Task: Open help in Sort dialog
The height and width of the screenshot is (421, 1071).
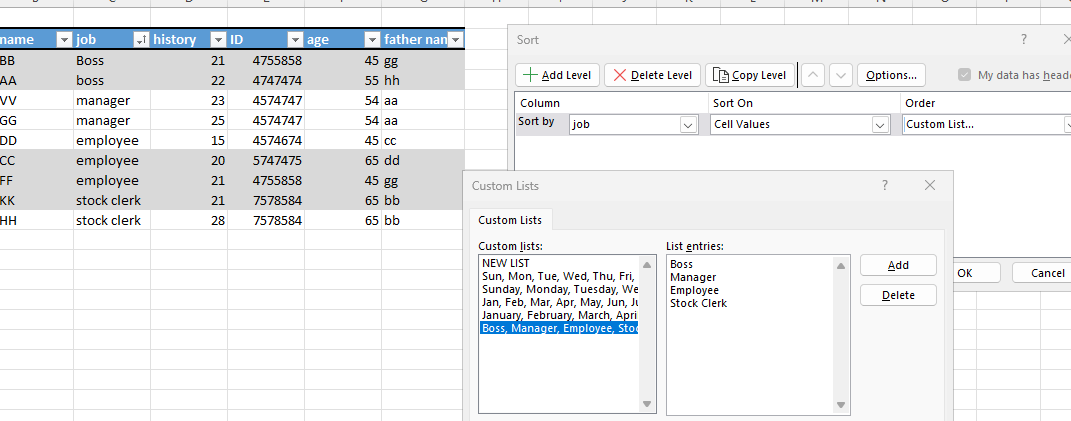Action: 1023,40
